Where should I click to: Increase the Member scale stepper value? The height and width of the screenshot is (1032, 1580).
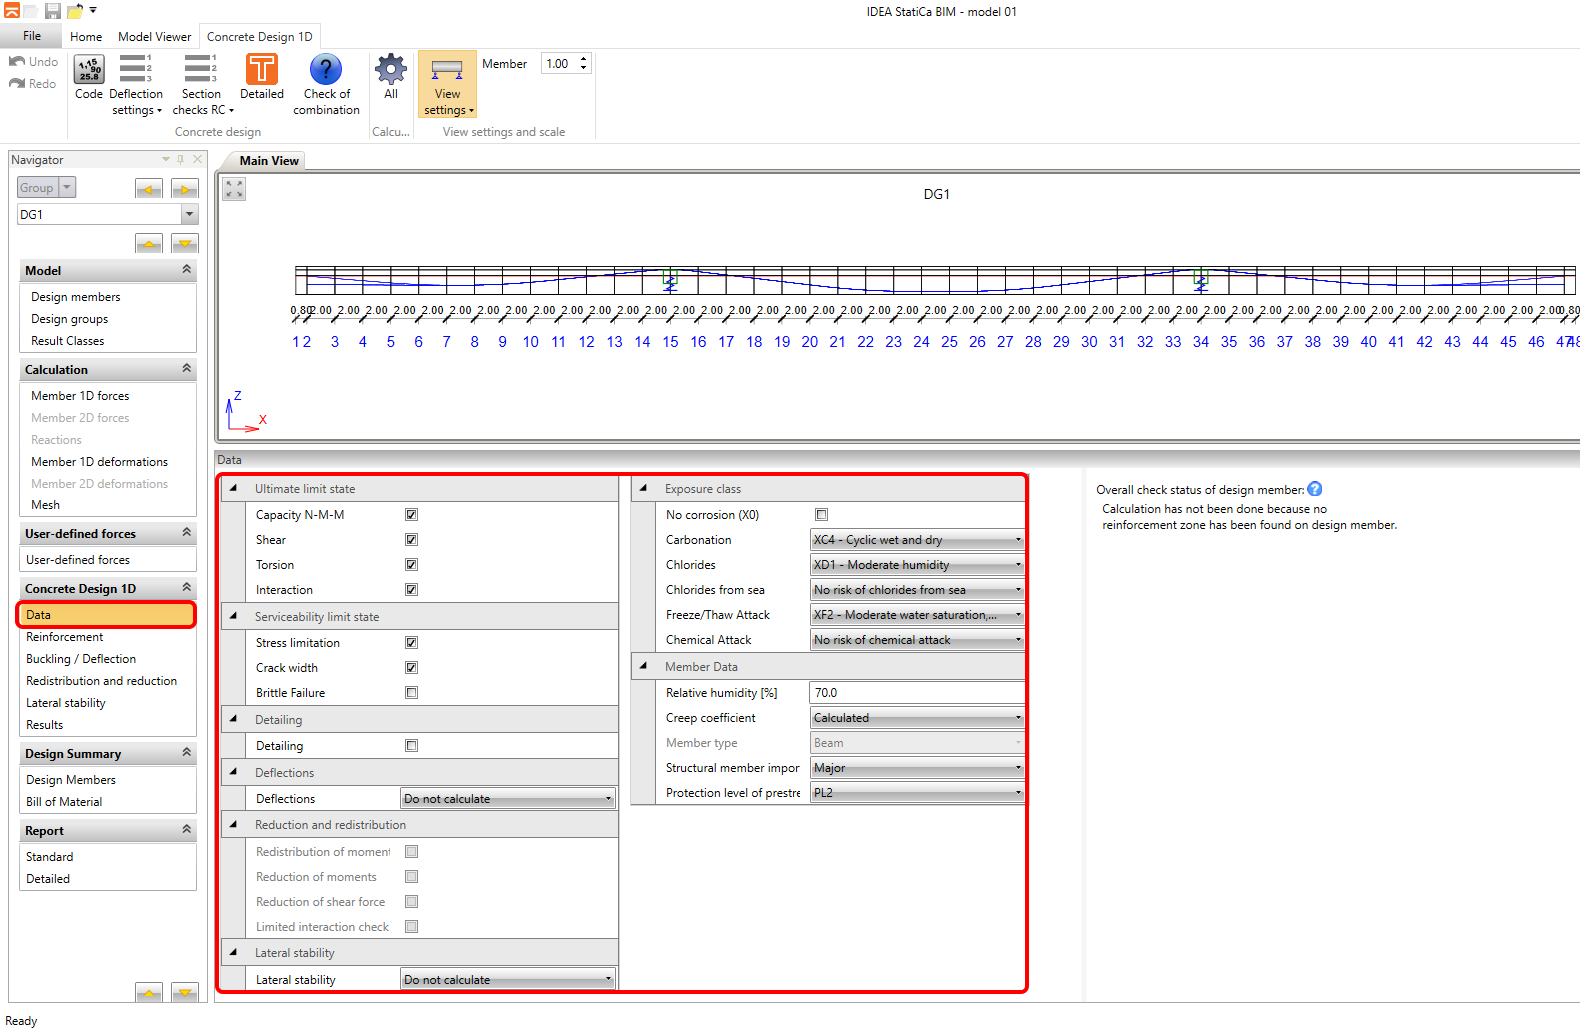pos(584,59)
